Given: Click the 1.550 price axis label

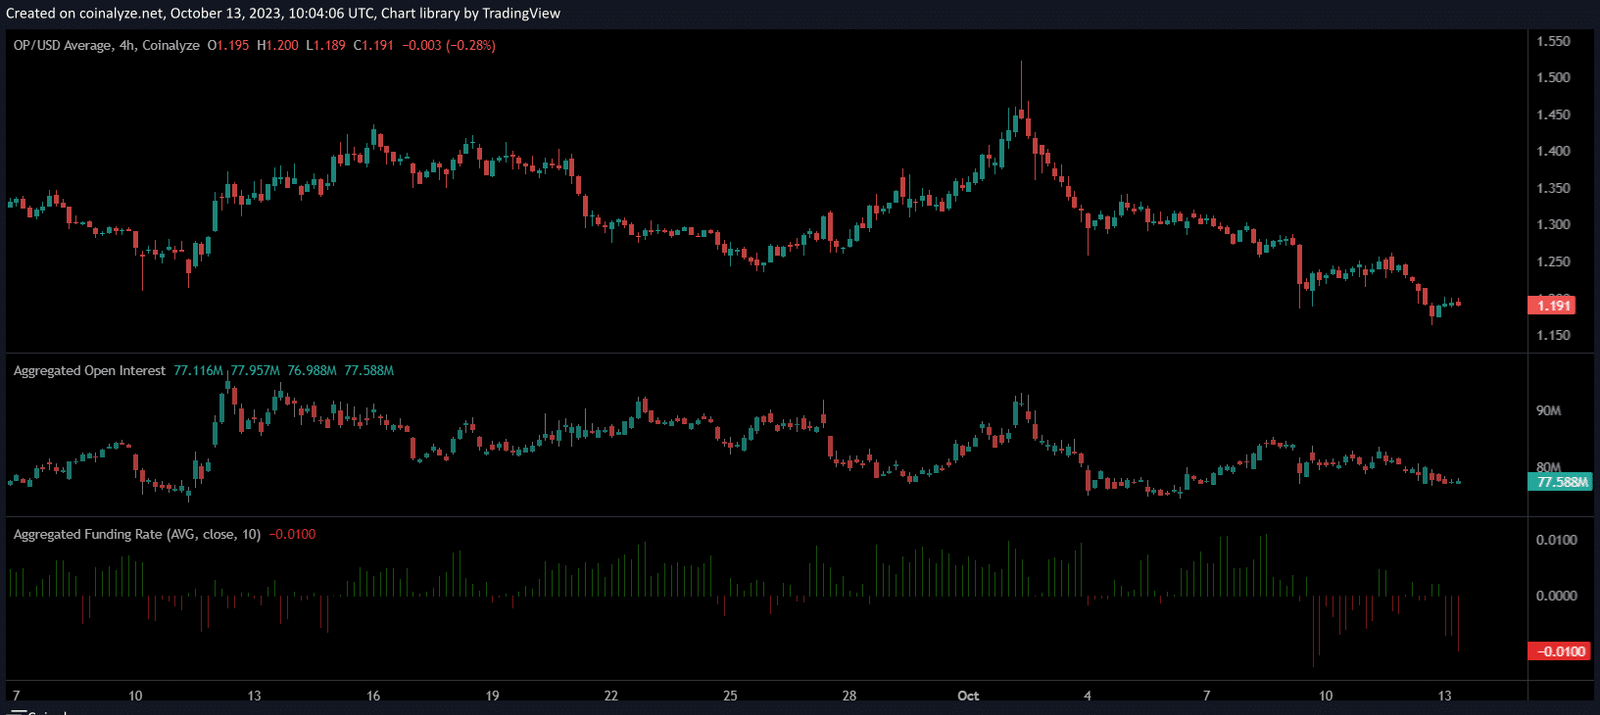Looking at the screenshot, I should point(1553,41).
